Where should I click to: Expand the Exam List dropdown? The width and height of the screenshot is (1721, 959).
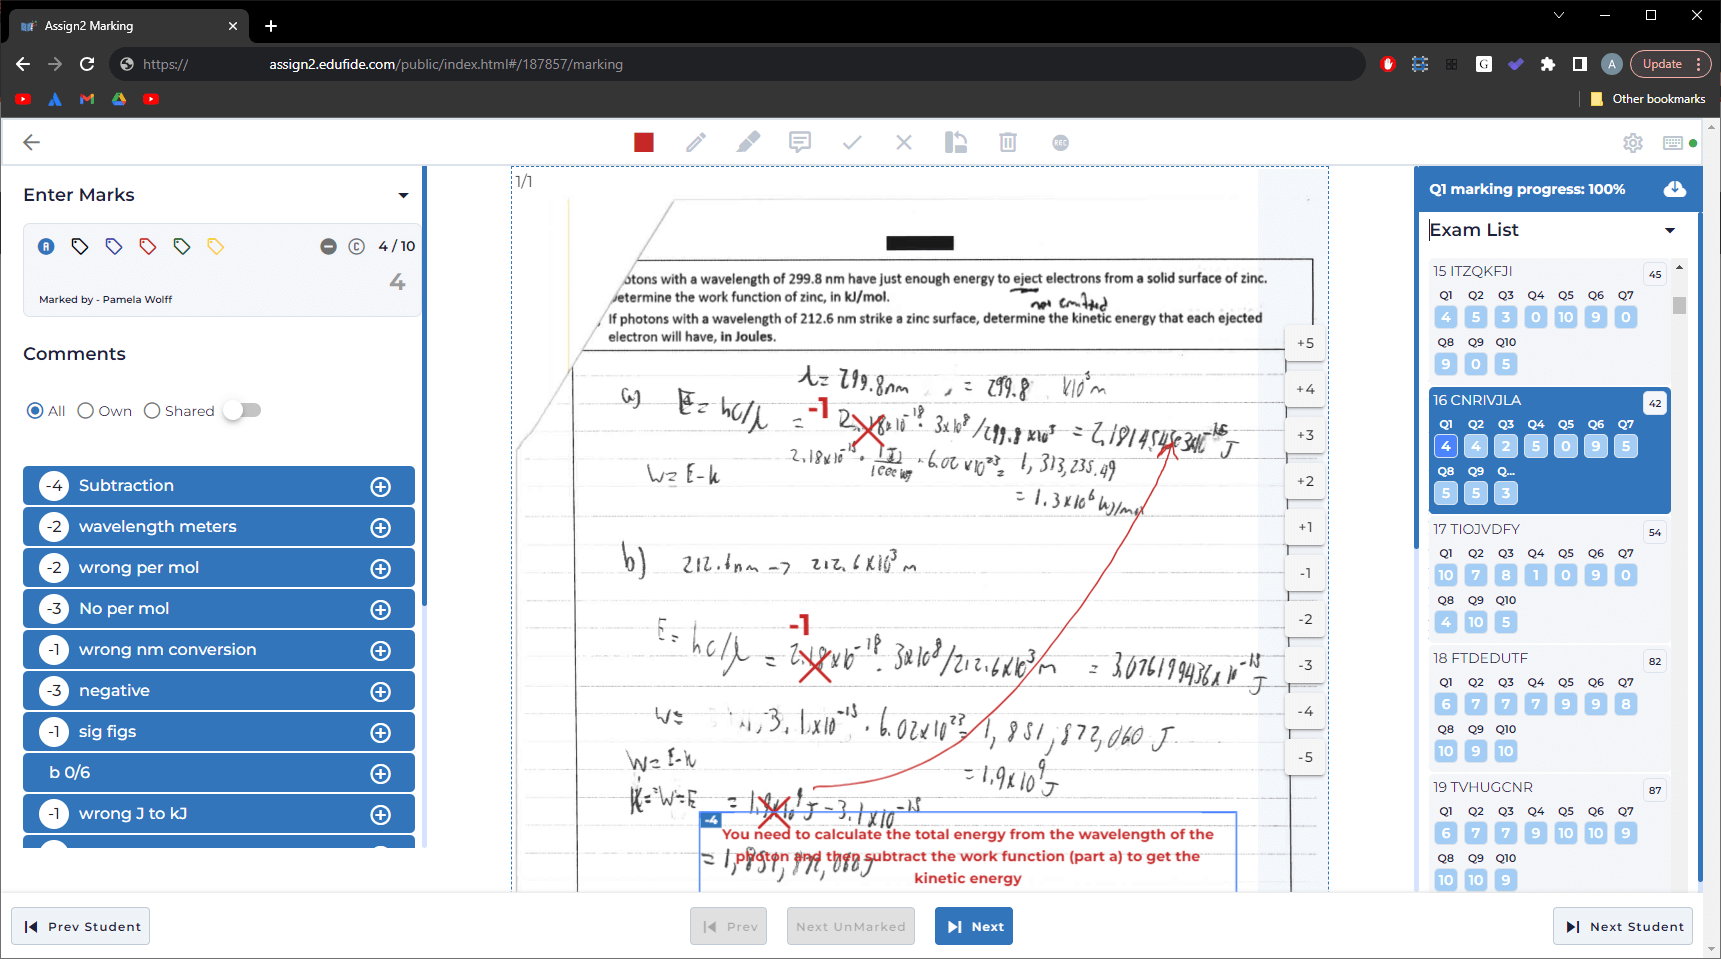[x=1669, y=230]
